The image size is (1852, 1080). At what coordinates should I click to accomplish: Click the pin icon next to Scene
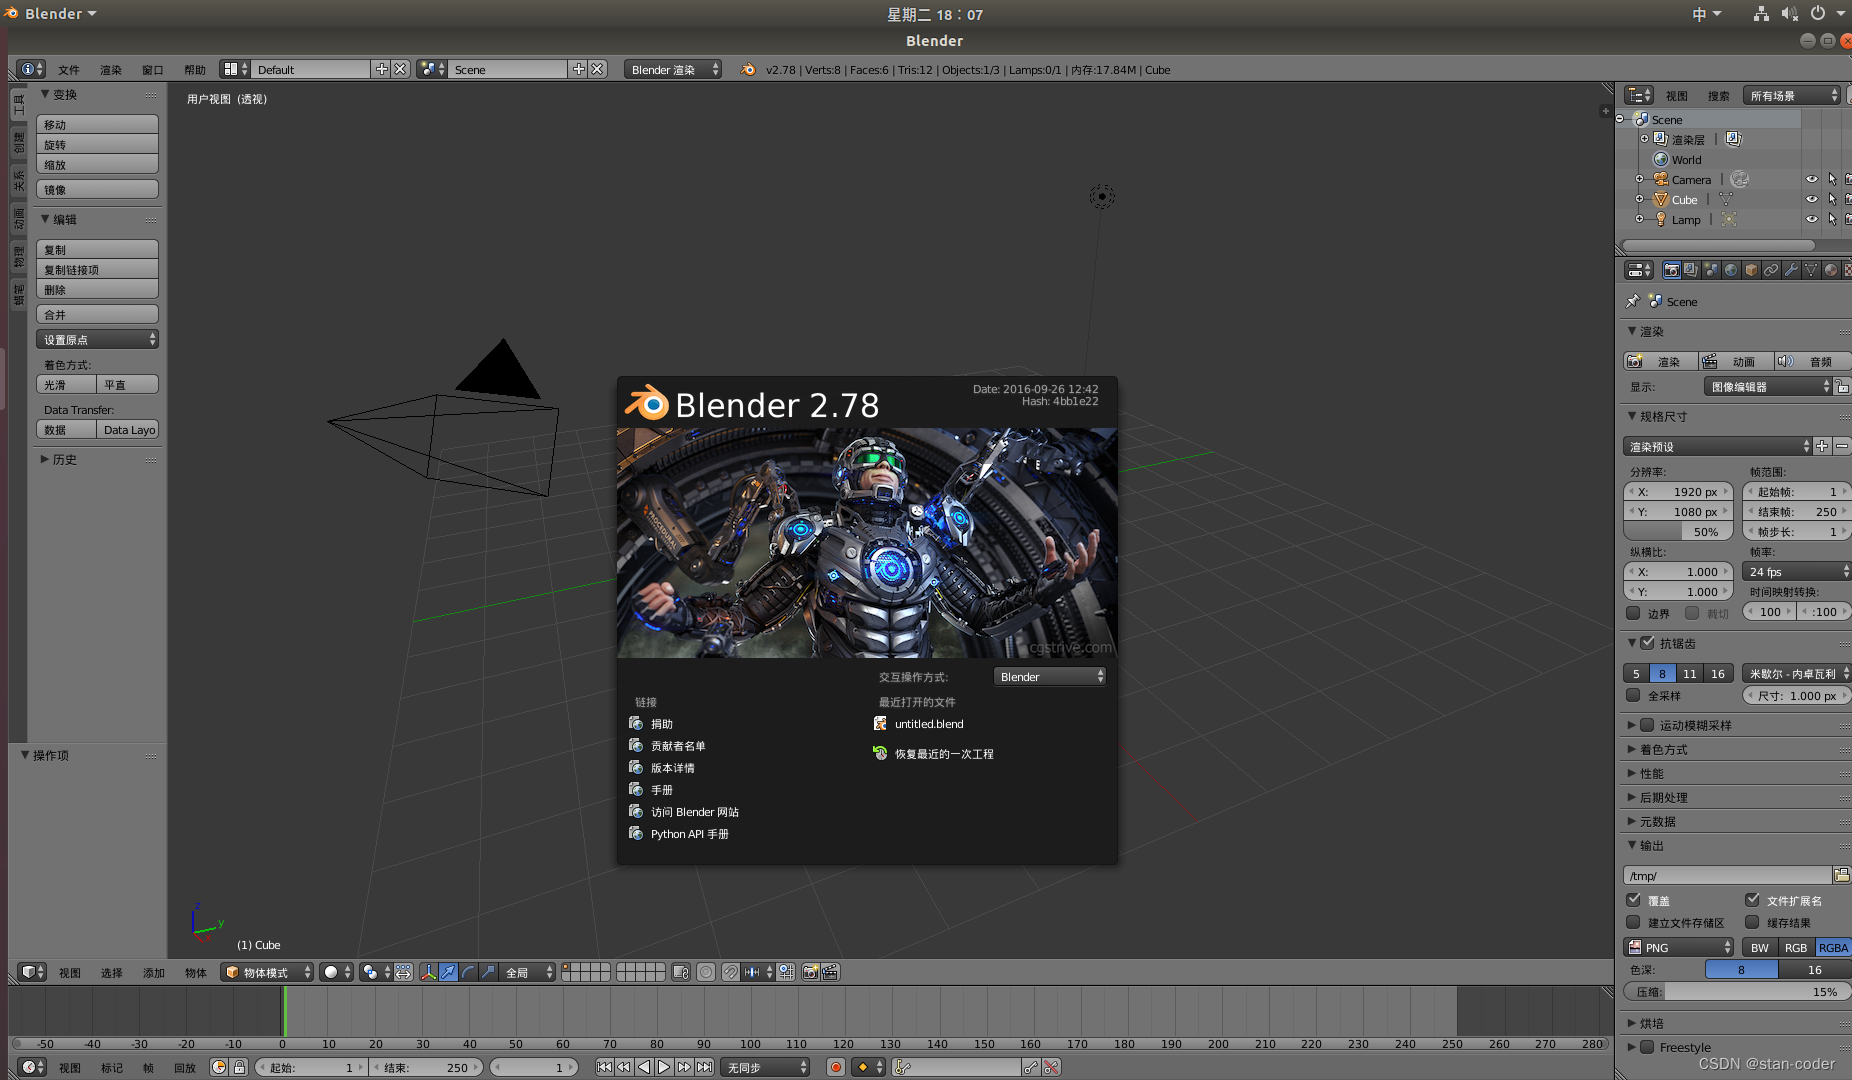coord(1633,301)
